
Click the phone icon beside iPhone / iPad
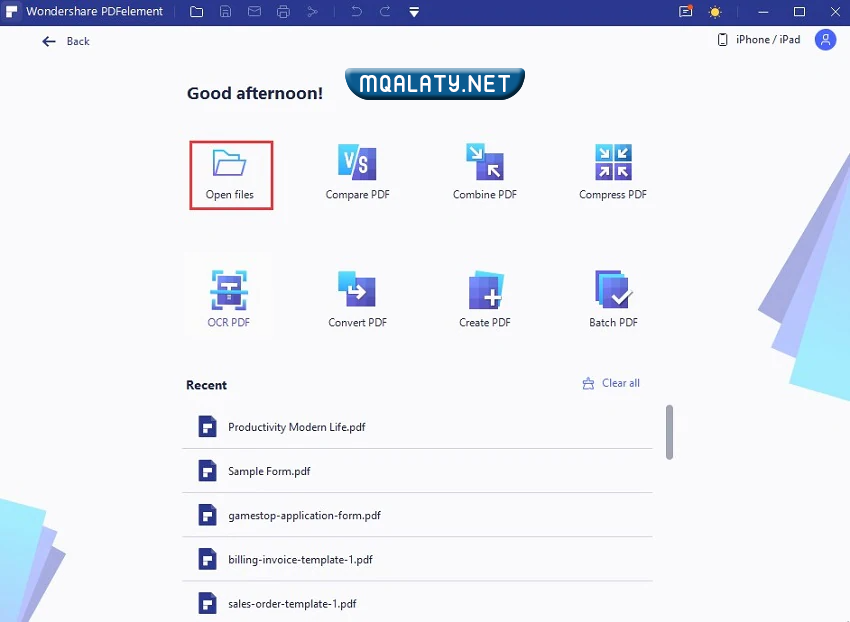point(722,40)
